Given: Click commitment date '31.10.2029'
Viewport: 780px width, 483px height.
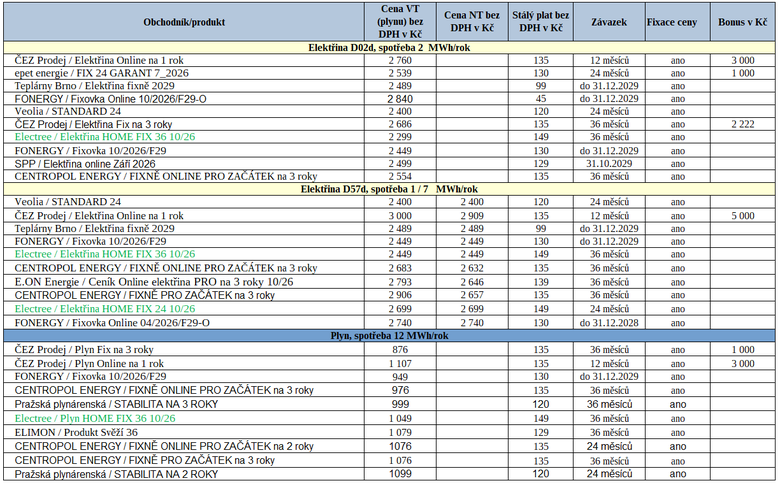Looking at the screenshot, I should pyautogui.click(x=609, y=164).
